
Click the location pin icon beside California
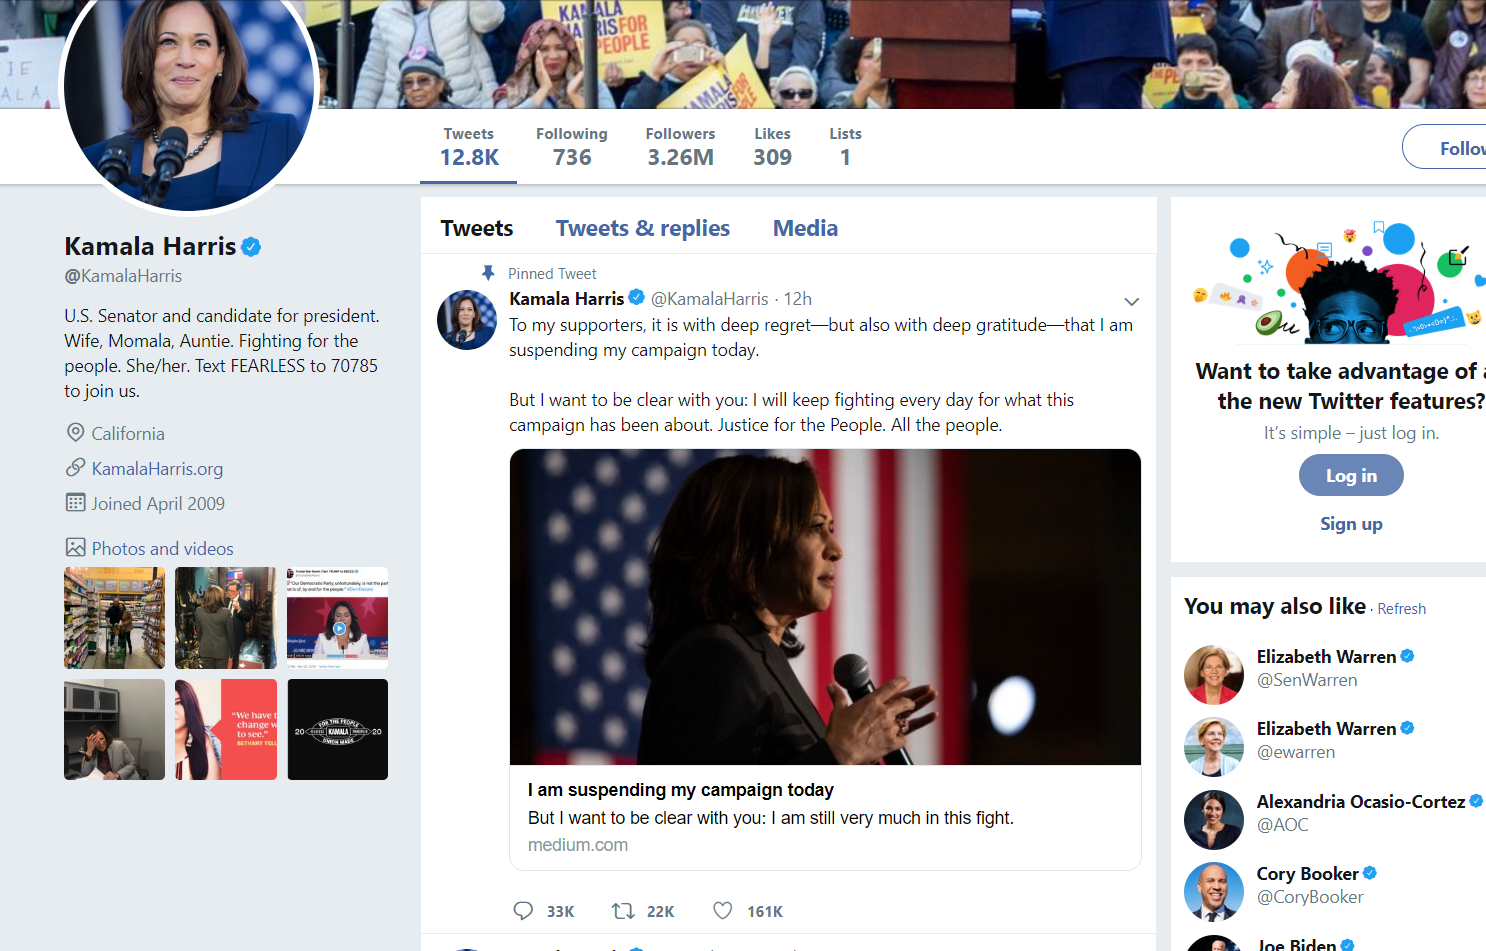pos(75,432)
